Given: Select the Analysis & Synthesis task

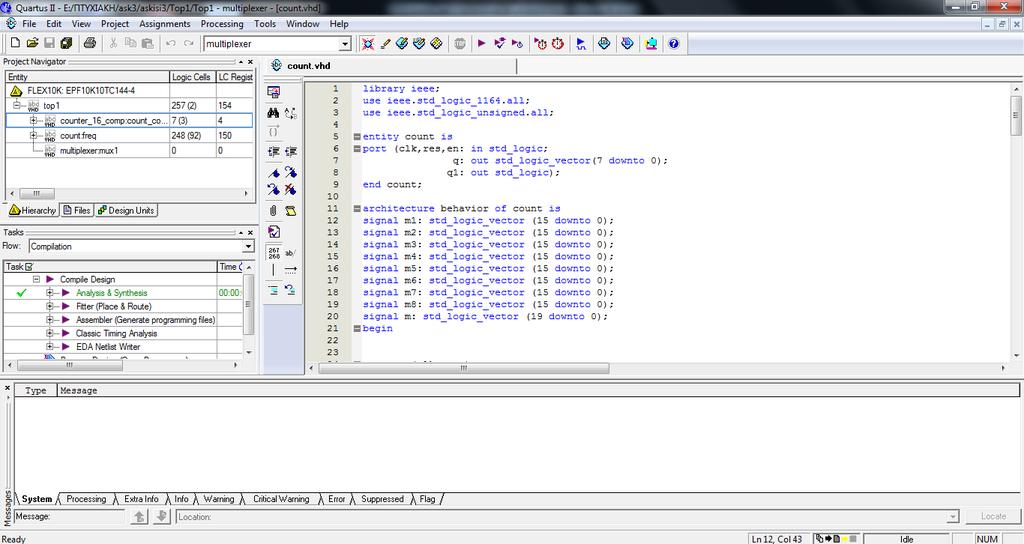Looking at the screenshot, I should [111, 293].
